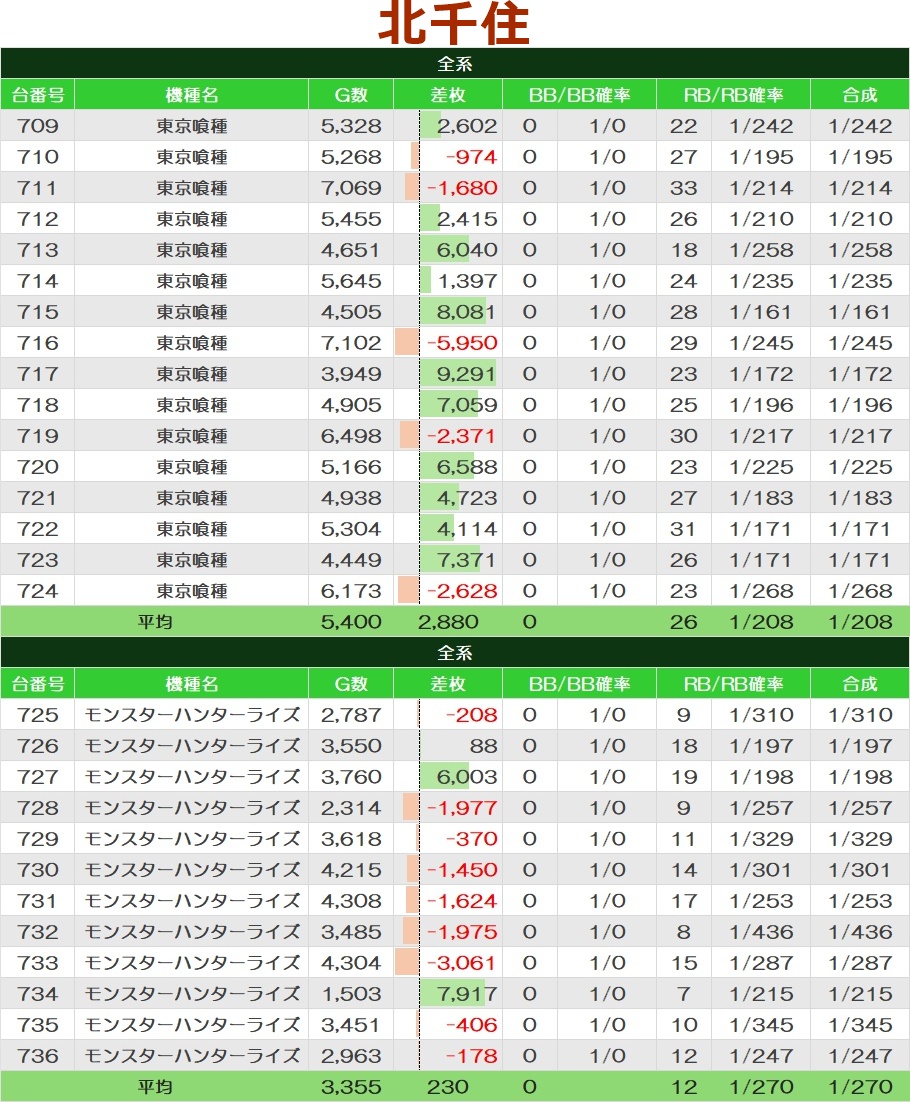This screenshot has width=910, height=1102.
Task: Click the -2,371 difference value
Action: [x=462, y=436]
